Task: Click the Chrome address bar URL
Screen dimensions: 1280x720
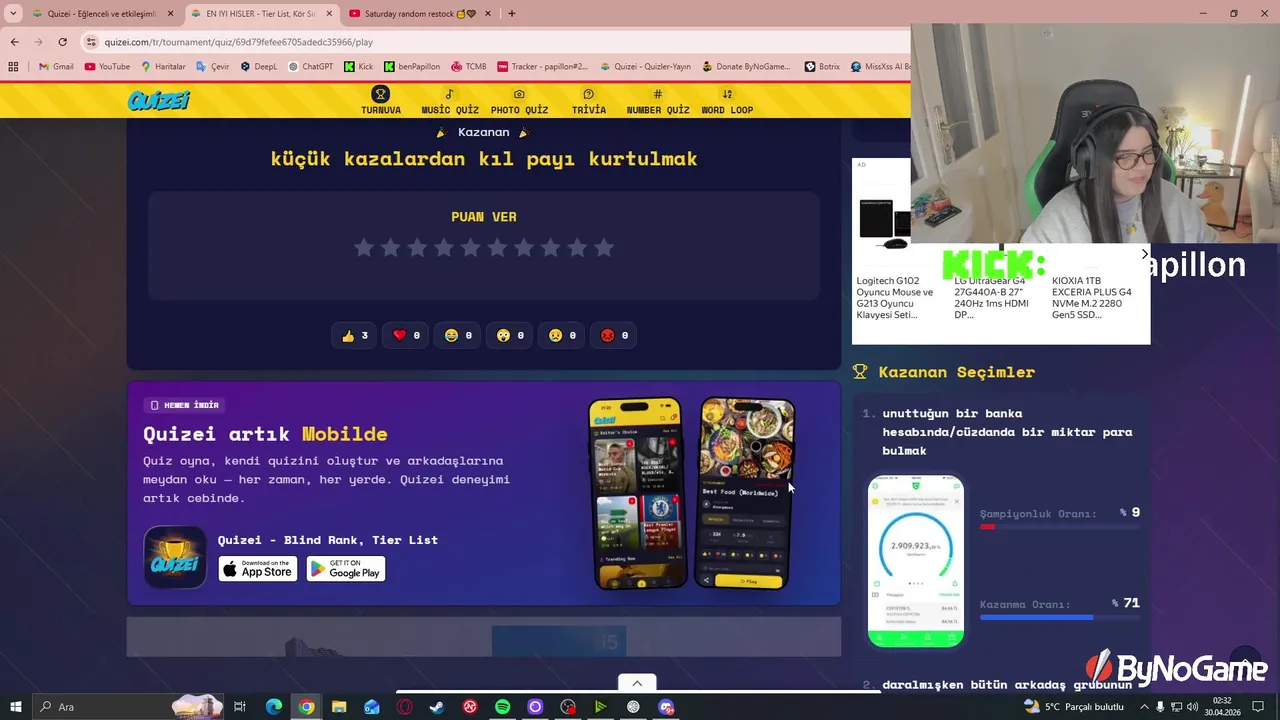Action: click(x=238, y=42)
